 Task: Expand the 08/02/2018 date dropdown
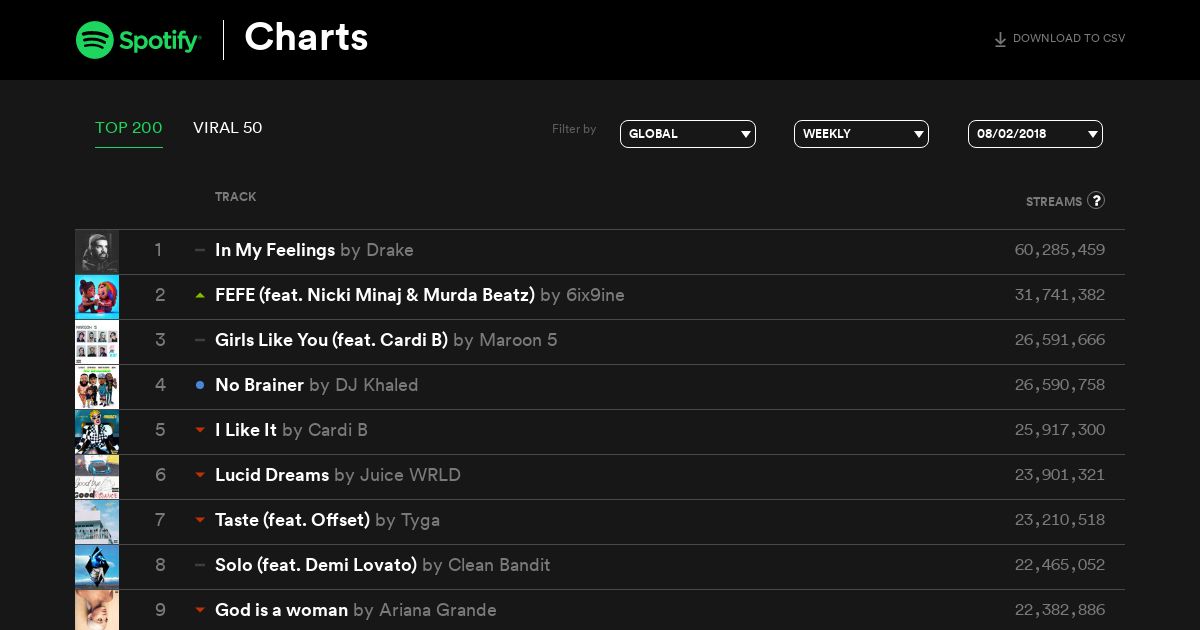[x=1035, y=134]
